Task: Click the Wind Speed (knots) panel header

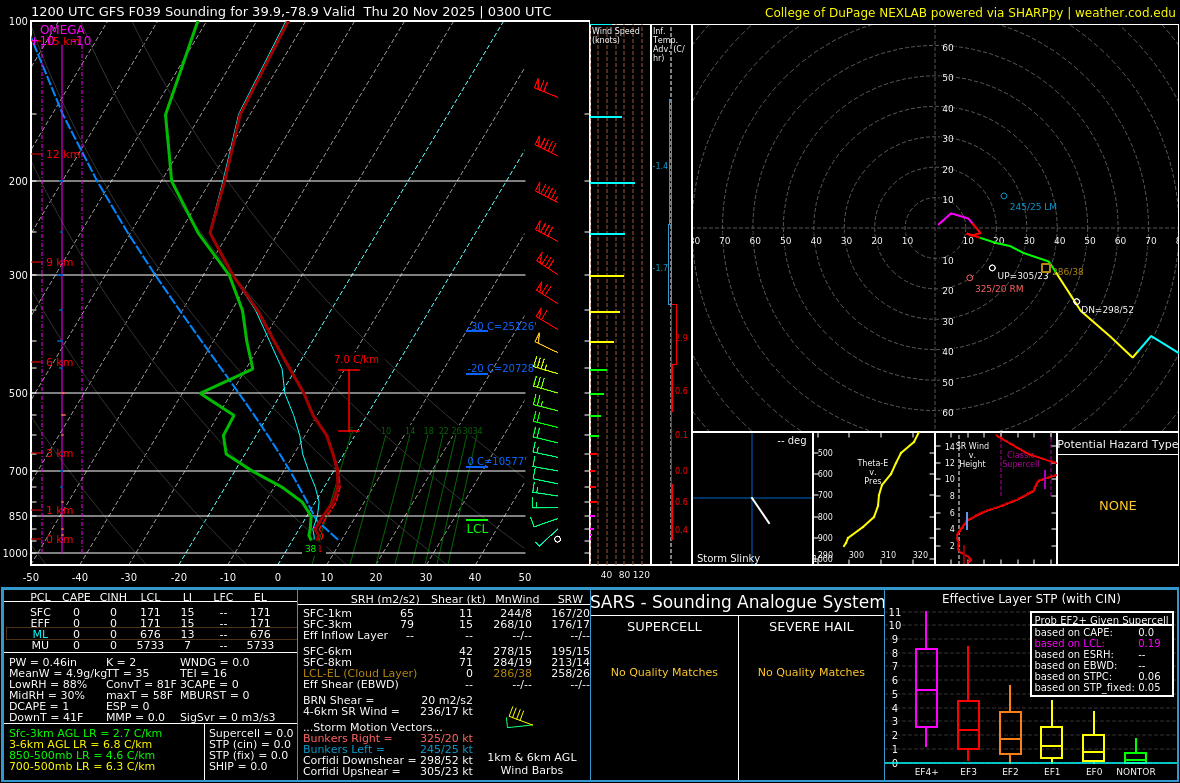Action: [616, 35]
